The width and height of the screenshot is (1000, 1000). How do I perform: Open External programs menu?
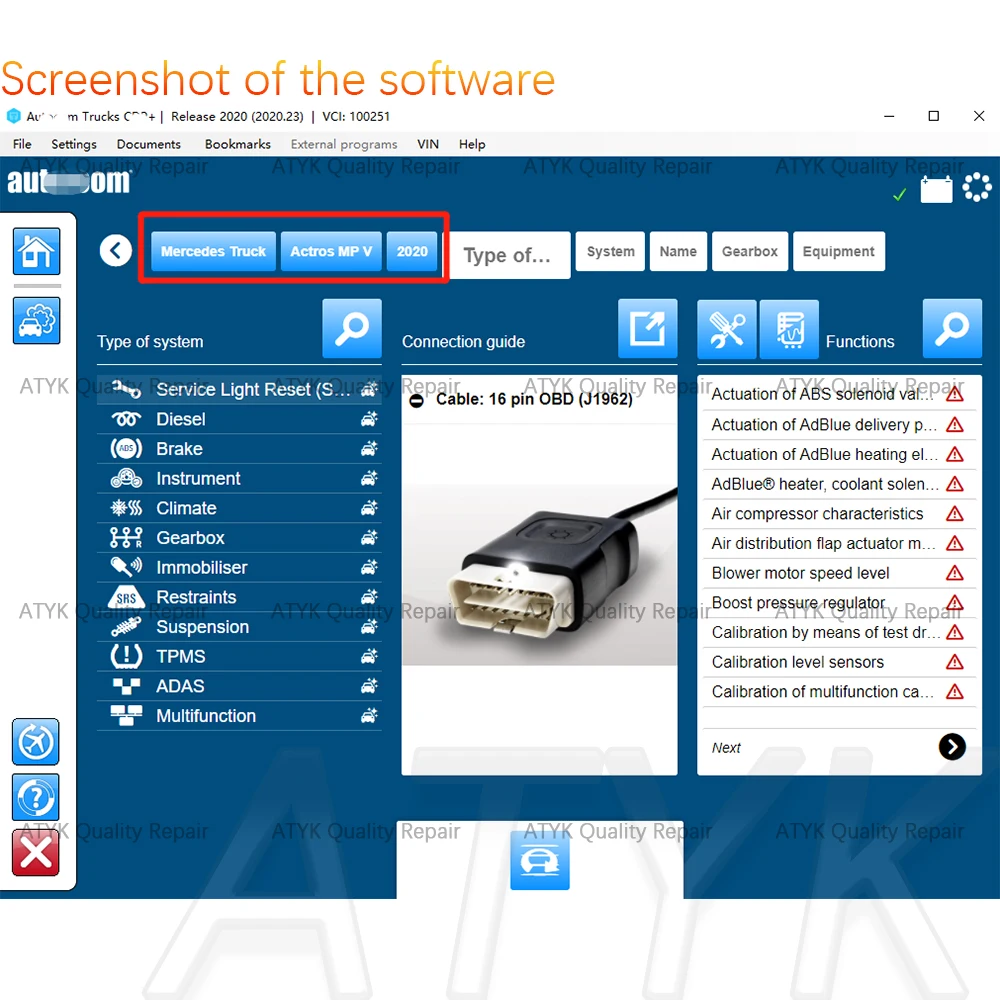(344, 144)
